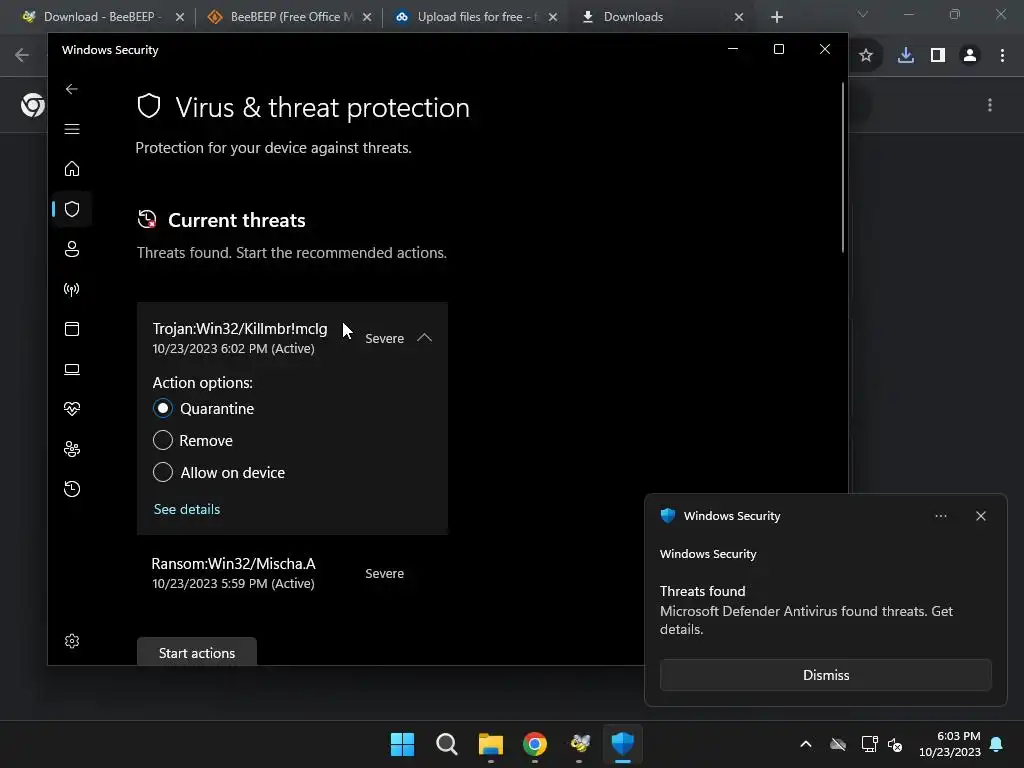Open App & browser control sidebar icon
1024x768 pixels.
(x=72, y=329)
